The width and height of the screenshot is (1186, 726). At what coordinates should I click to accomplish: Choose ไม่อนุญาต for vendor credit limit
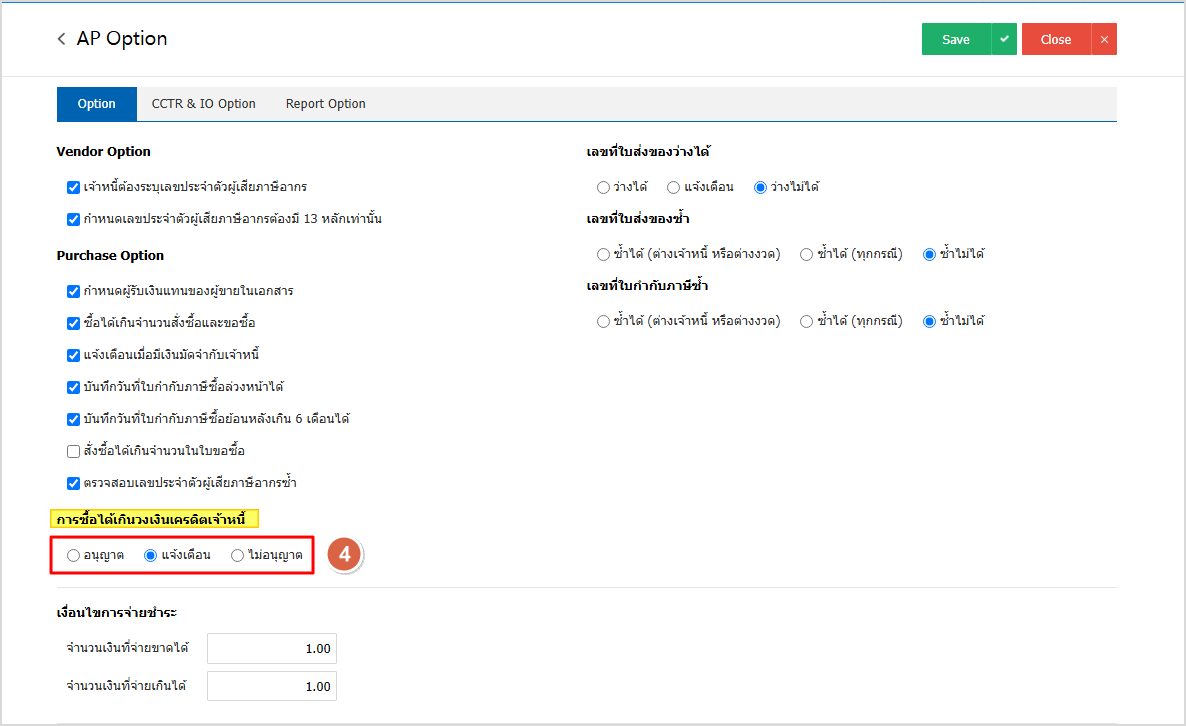click(x=237, y=555)
